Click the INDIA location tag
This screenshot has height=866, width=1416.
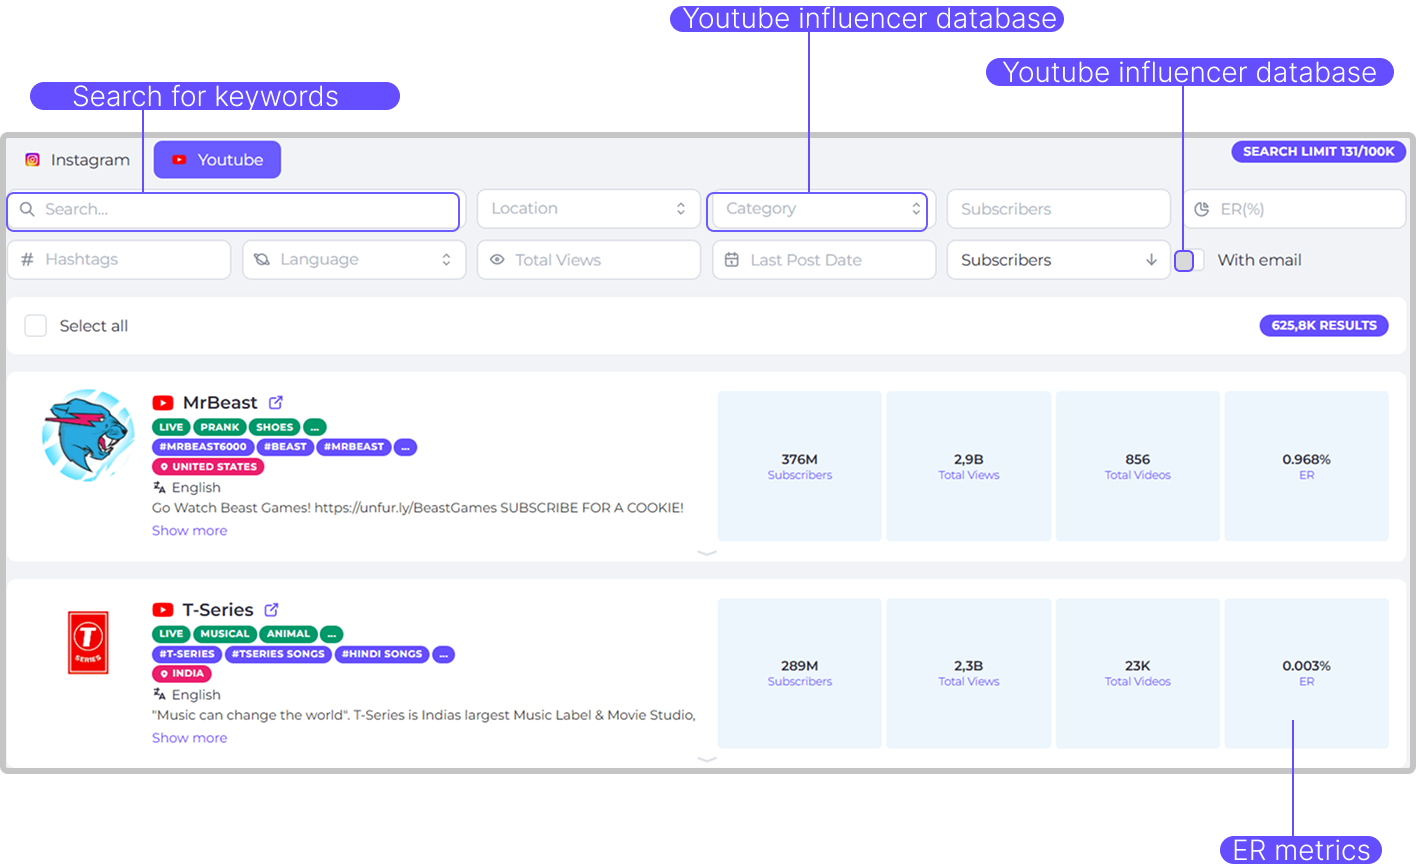(180, 674)
